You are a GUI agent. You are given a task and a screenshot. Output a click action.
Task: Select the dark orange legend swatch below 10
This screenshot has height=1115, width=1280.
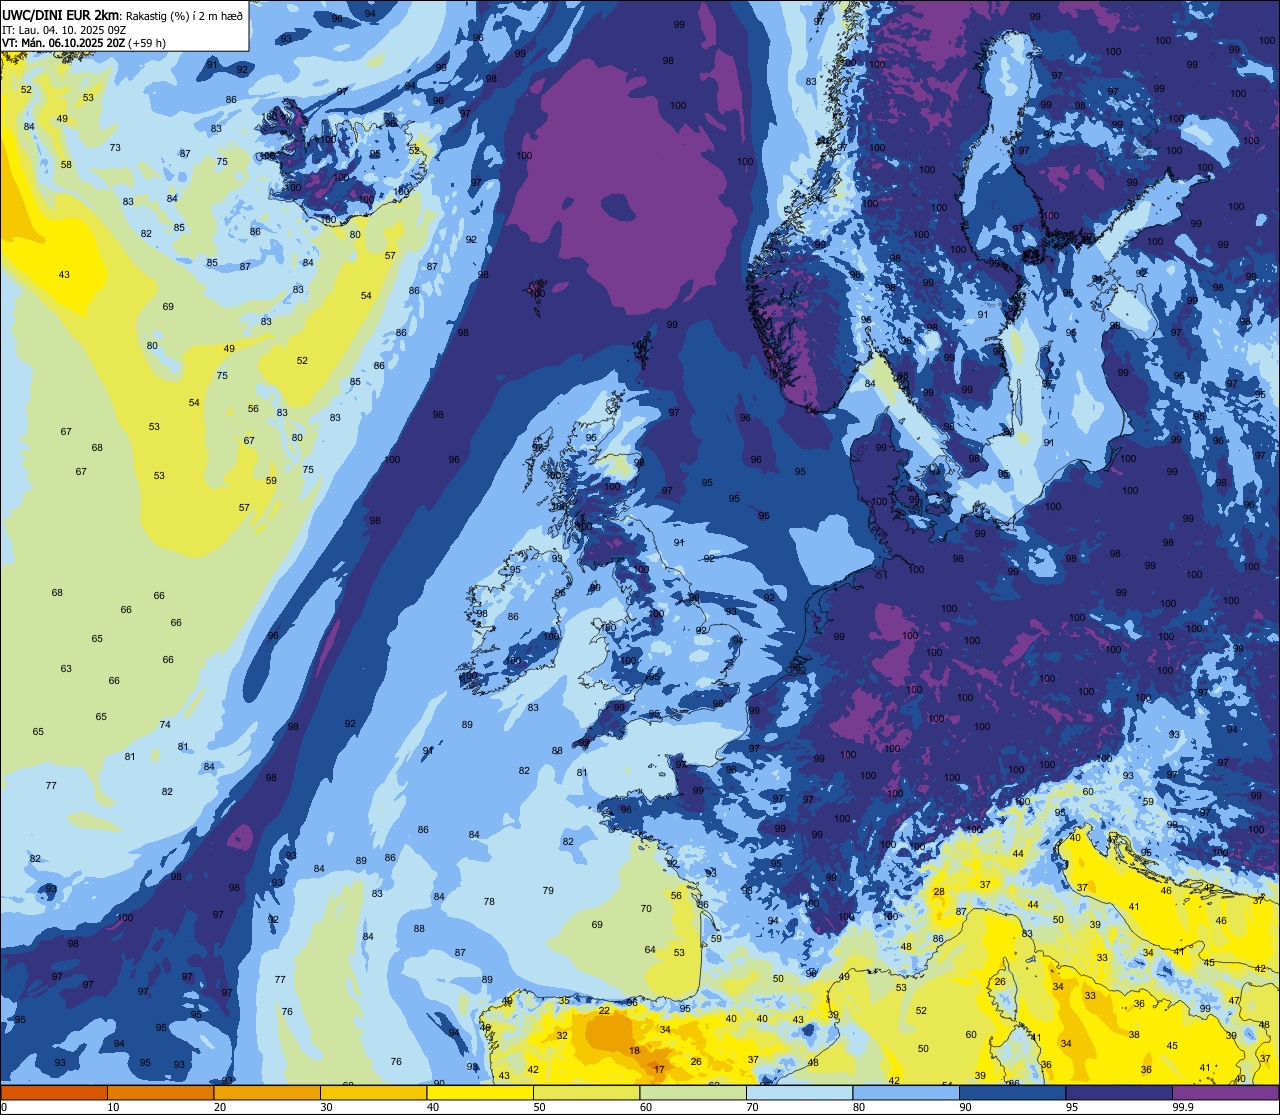[54, 1092]
